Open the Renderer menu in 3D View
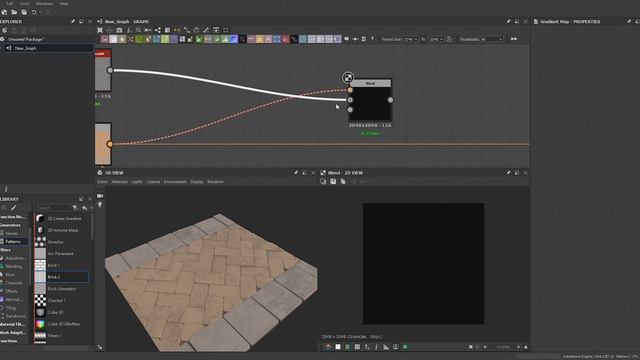The image size is (640, 360). tap(216, 182)
